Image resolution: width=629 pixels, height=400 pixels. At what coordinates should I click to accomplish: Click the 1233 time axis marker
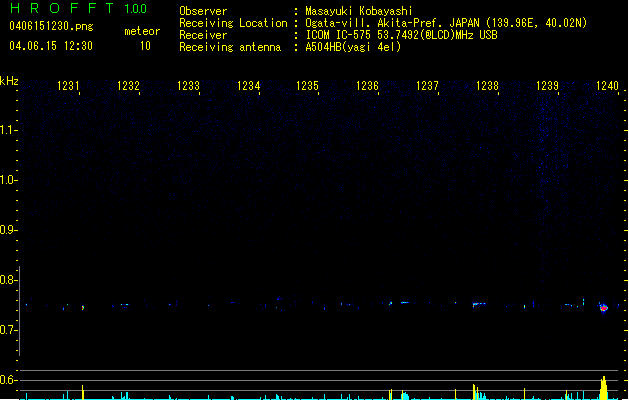coord(189,86)
